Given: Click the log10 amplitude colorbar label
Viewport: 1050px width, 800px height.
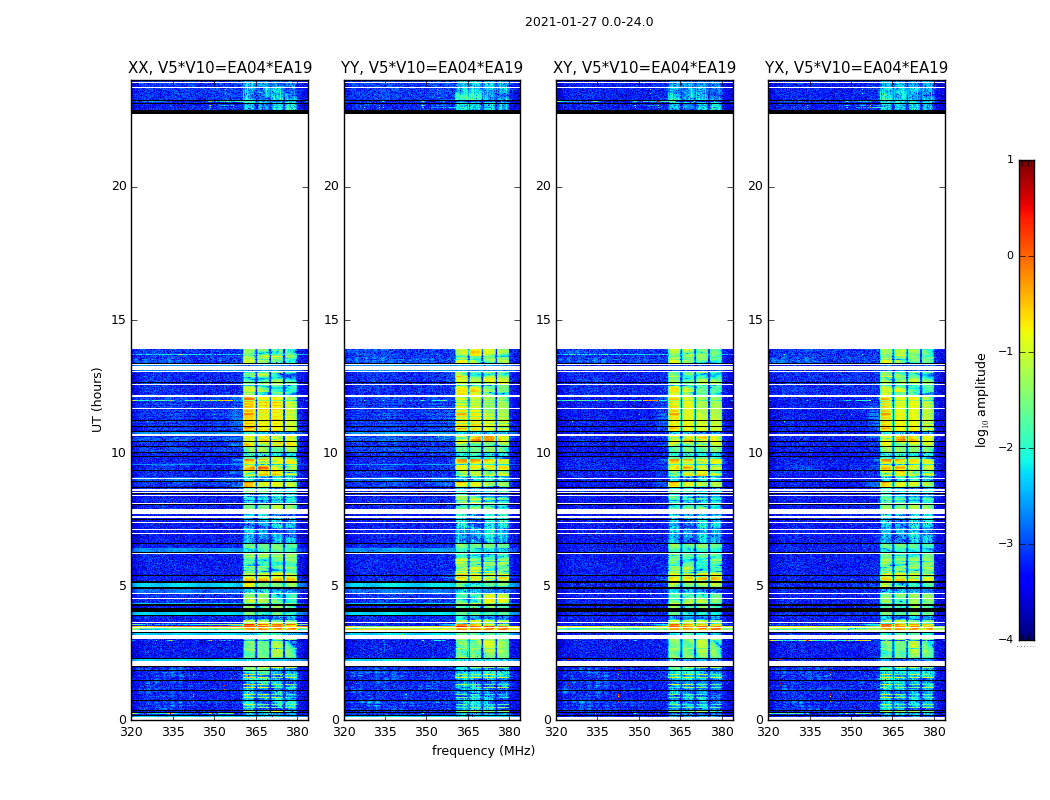Looking at the screenshot, I should 981,400.
